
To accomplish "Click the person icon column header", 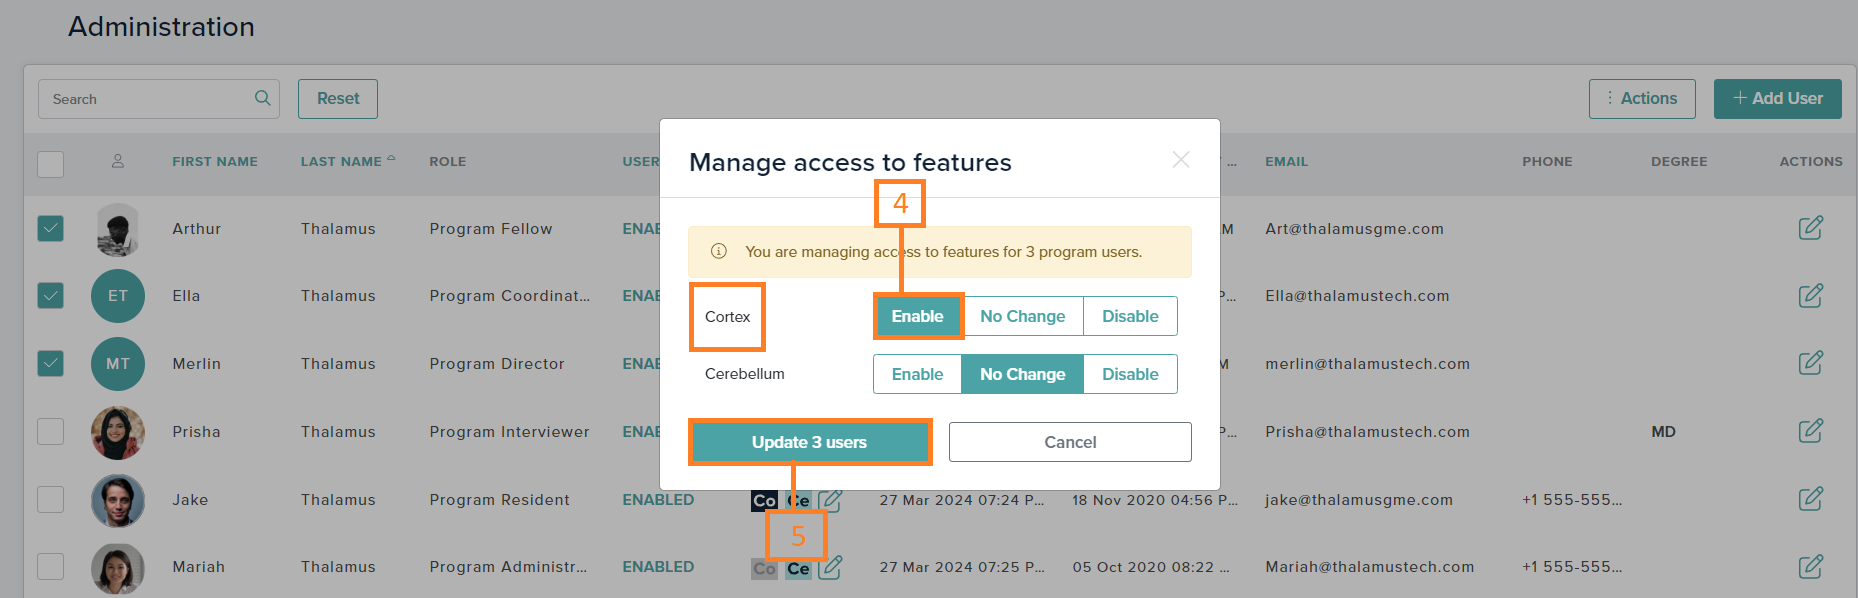I will click(x=118, y=161).
